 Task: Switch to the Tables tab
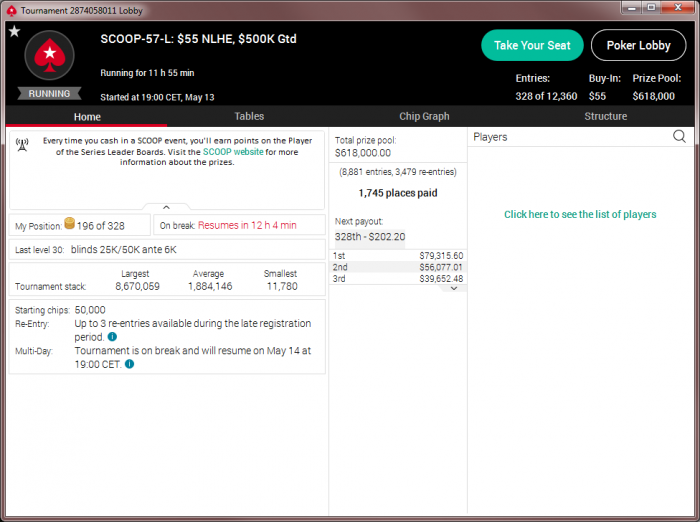click(x=249, y=116)
